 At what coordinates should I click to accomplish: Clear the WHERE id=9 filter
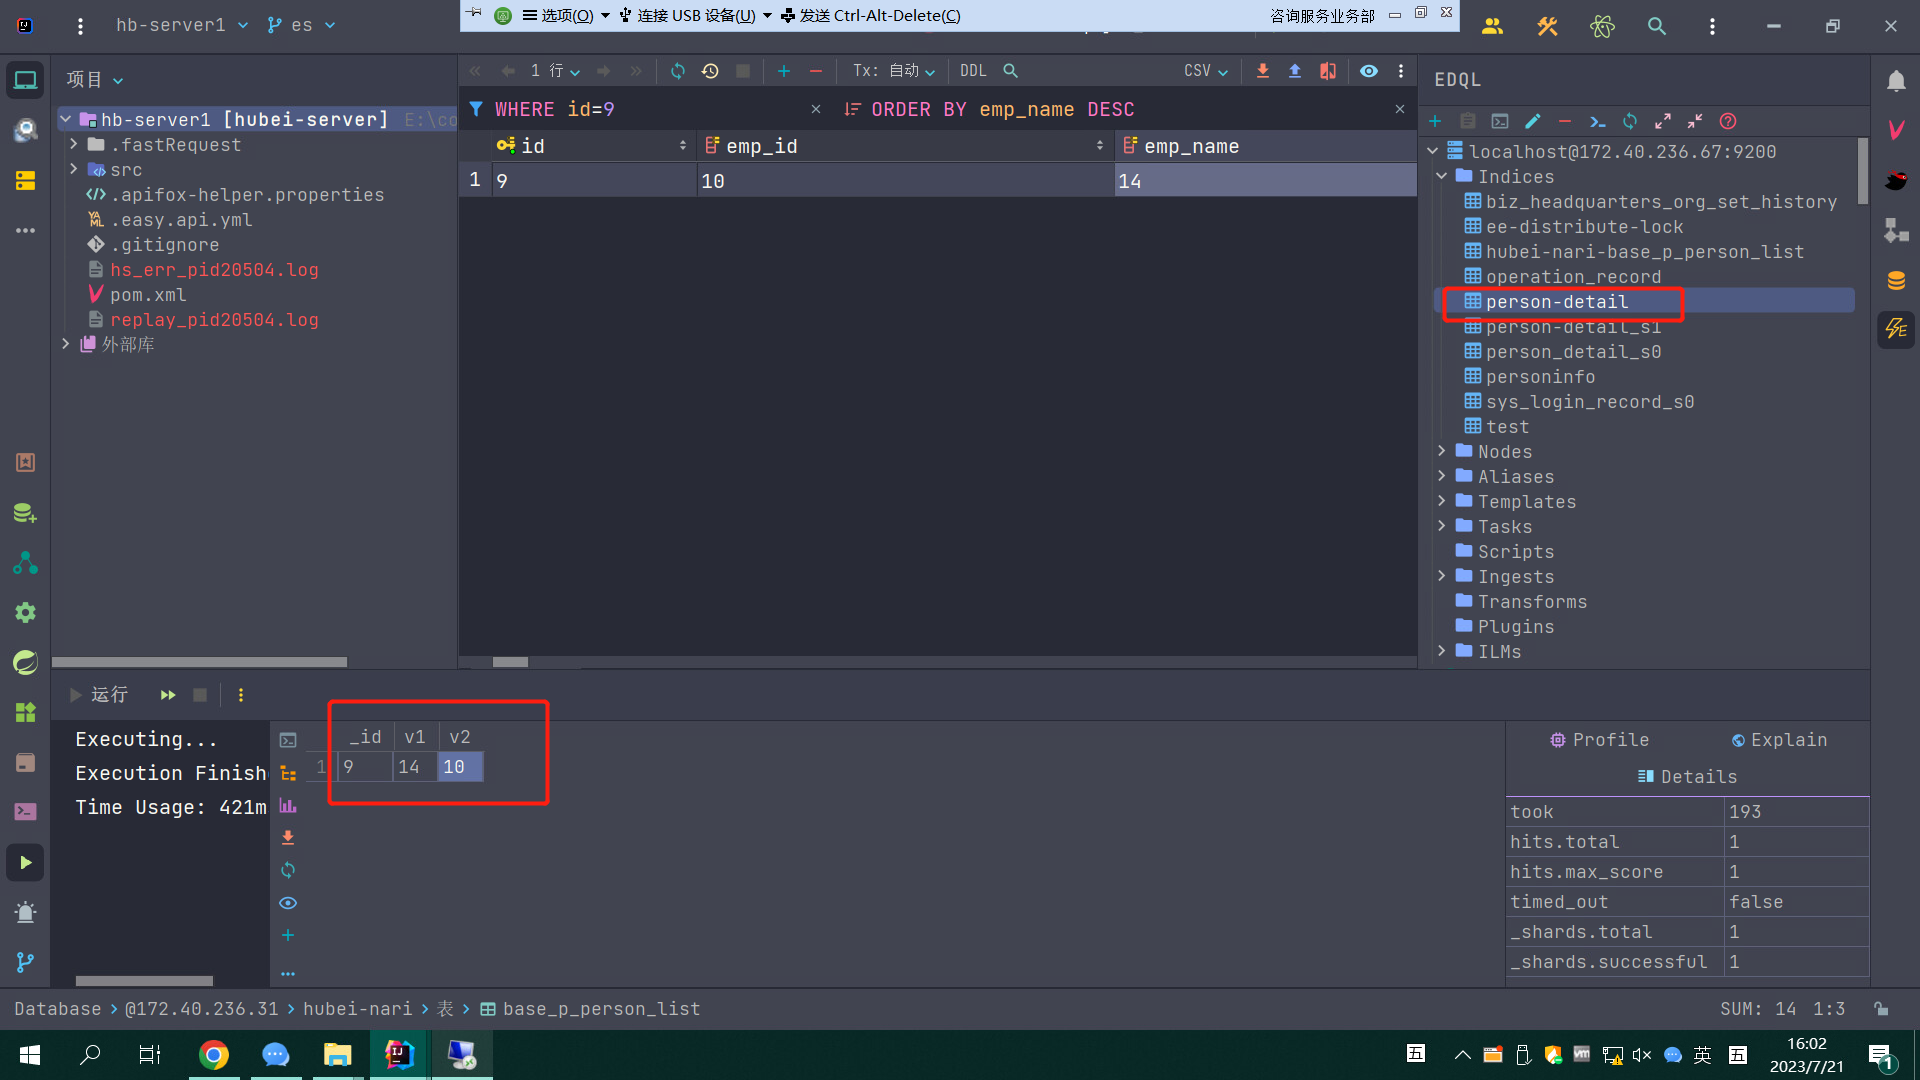pyautogui.click(x=816, y=109)
